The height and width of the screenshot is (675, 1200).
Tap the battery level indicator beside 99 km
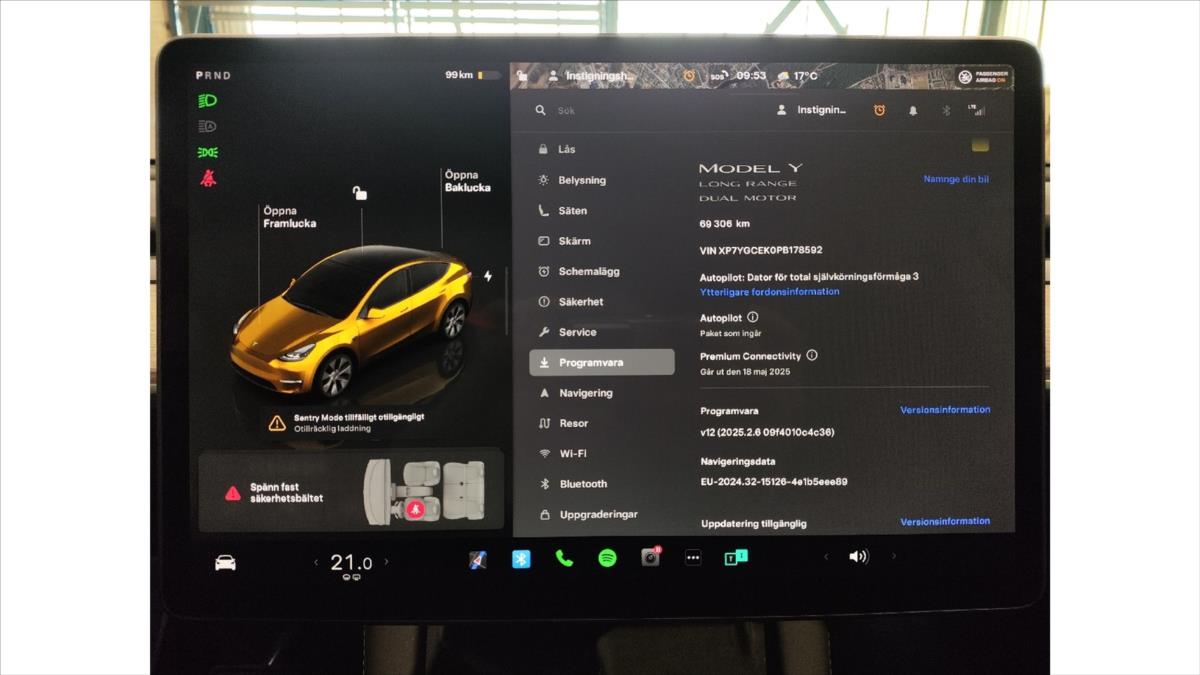point(489,75)
